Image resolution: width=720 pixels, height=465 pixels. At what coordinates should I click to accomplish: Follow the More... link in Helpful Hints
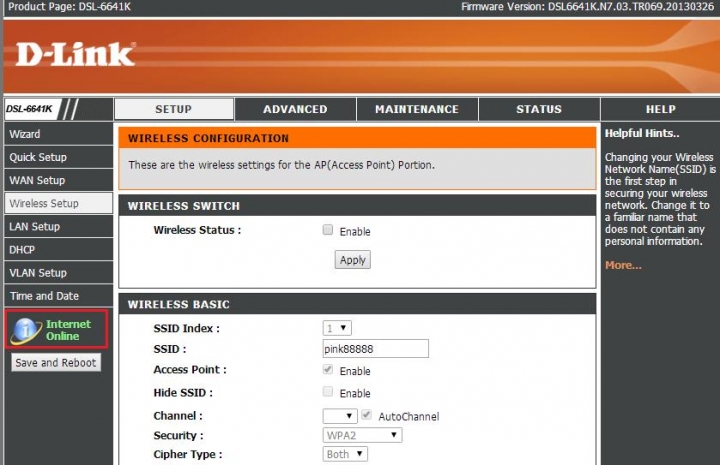623,265
